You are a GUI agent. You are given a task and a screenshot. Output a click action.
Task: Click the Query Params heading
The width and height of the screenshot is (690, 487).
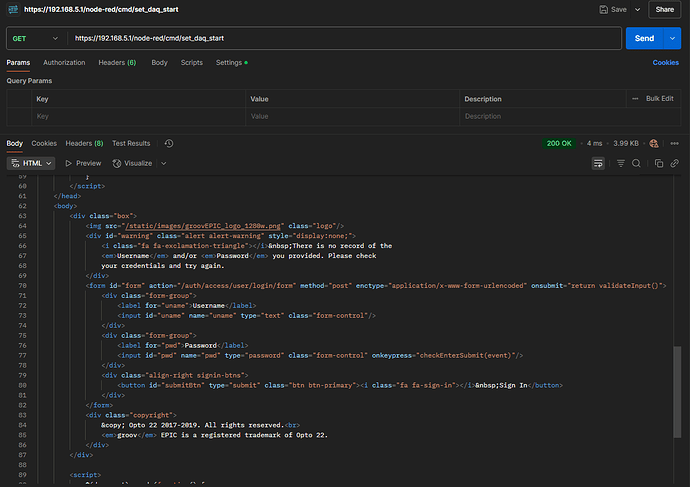point(29,81)
